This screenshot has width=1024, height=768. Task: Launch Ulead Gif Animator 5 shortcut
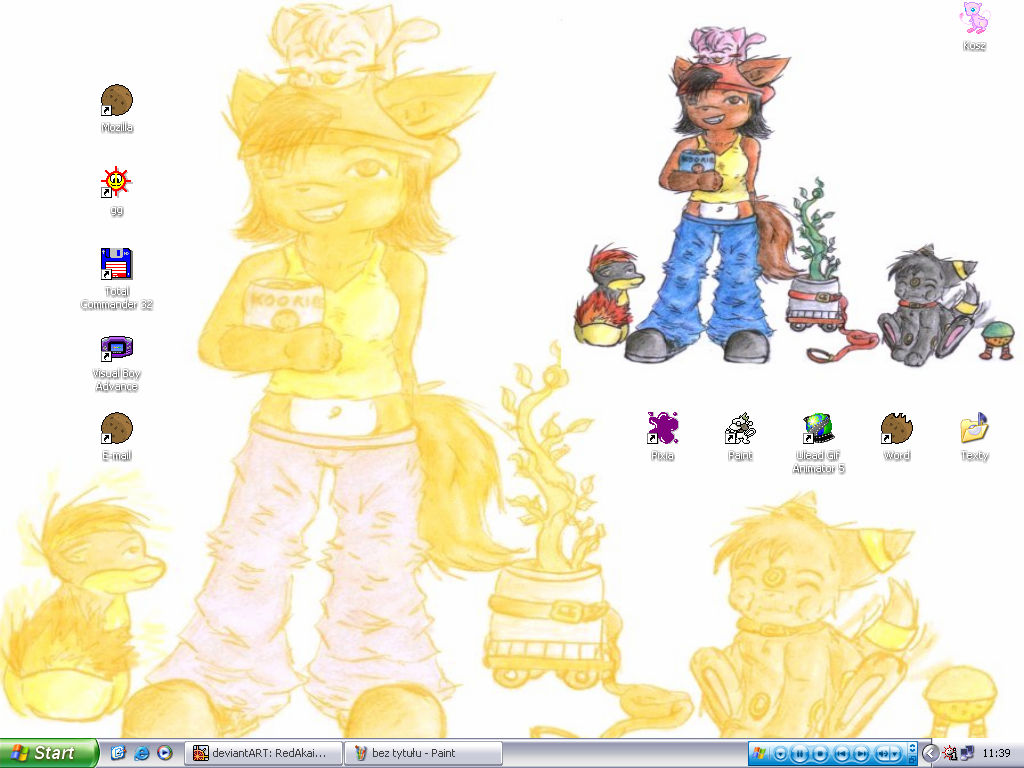(x=818, y=443)
